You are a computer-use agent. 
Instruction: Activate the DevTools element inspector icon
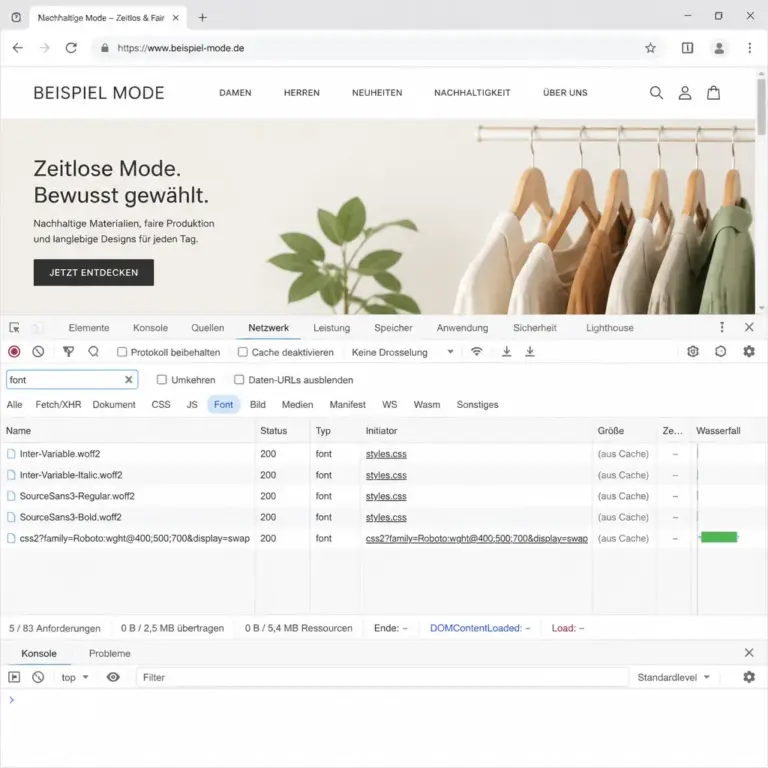coord(14,328)
